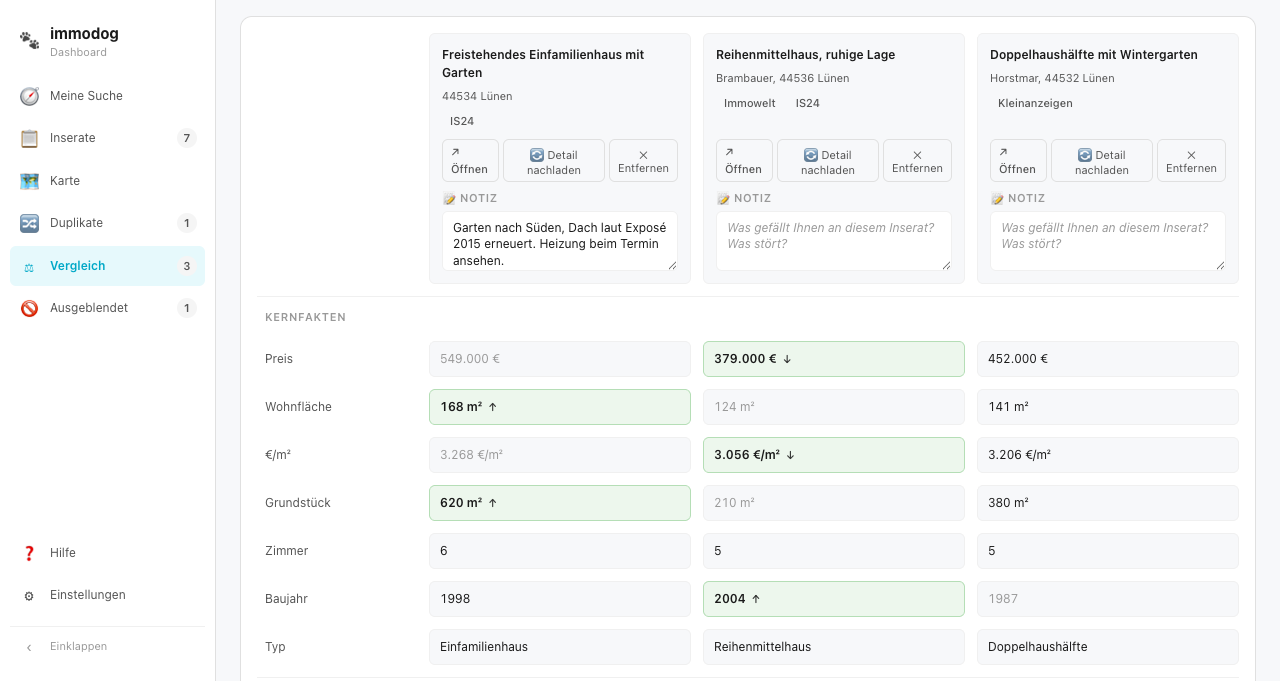1280x681 pixels.
Task: Focus the note field for Doppelhaushälfte
Action: coord(1108,241)
